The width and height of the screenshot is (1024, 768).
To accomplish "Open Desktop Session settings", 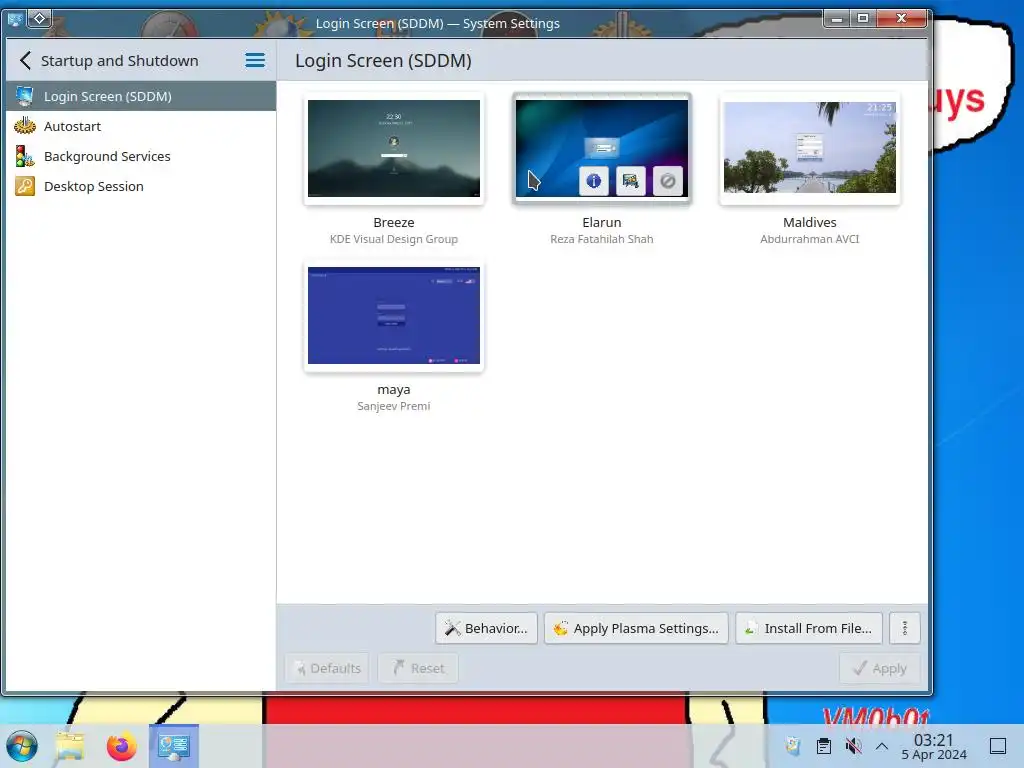I will click(x=140, y=186).
